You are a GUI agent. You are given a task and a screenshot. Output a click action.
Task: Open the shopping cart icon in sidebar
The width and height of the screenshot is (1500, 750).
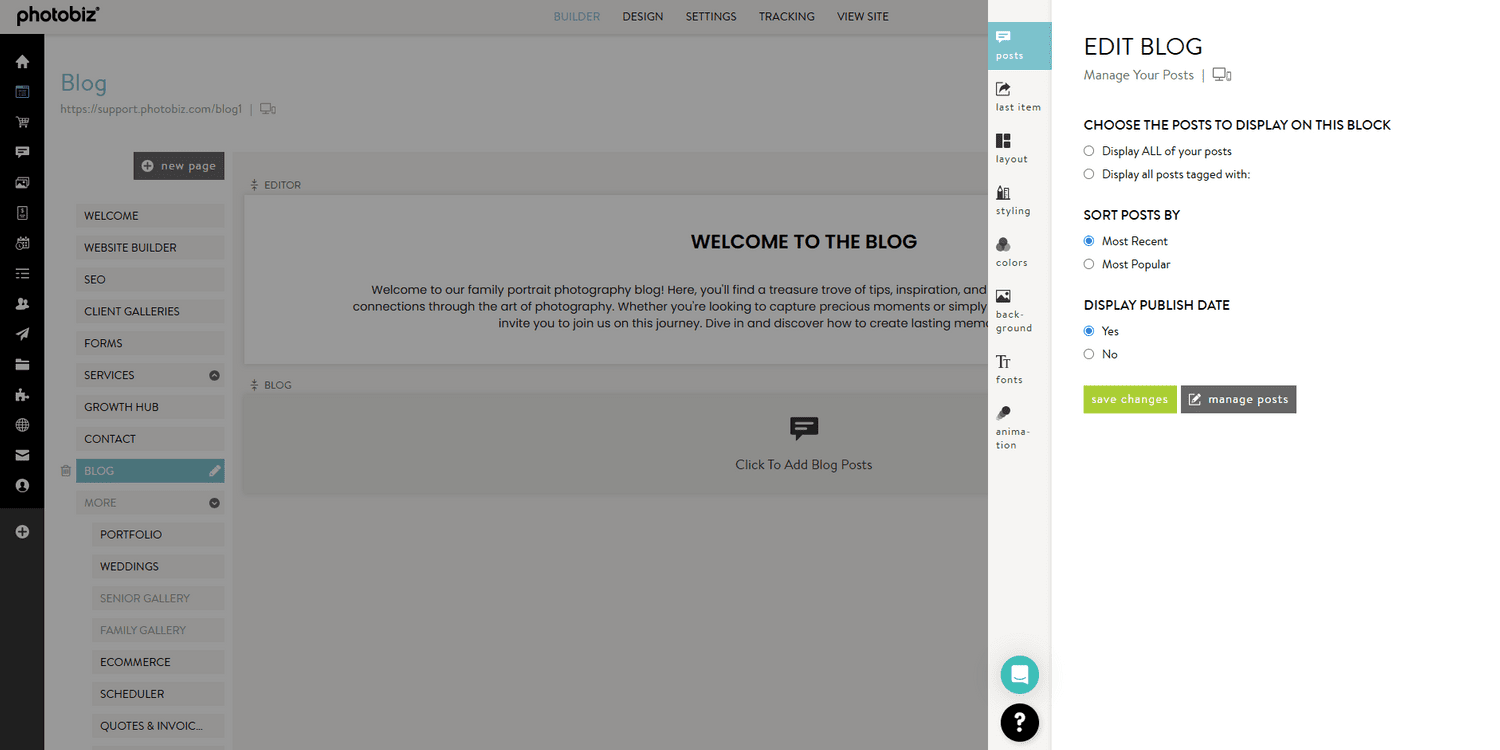click(x=22, y=122)
